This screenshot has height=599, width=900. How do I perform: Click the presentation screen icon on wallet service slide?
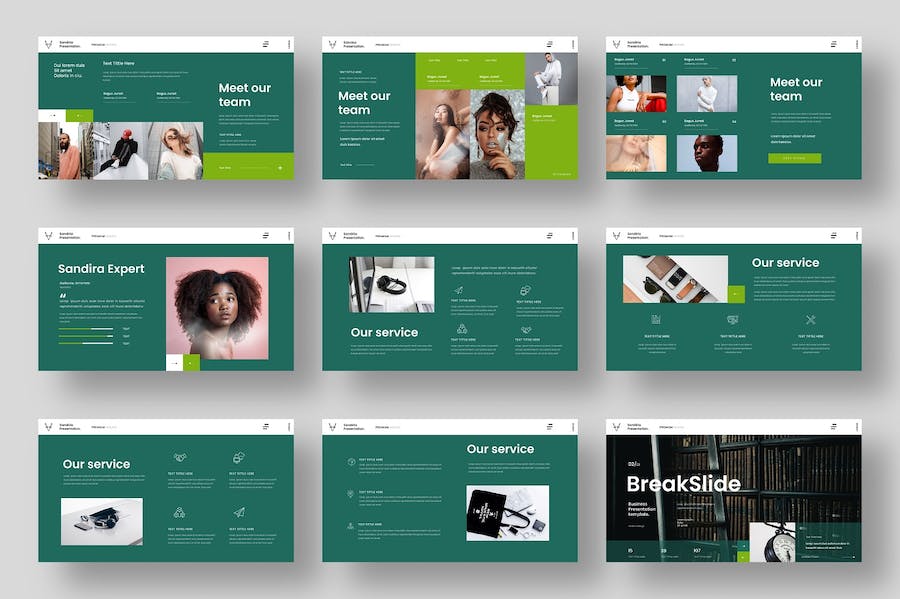pyautogui.click(x=733, y=320)
